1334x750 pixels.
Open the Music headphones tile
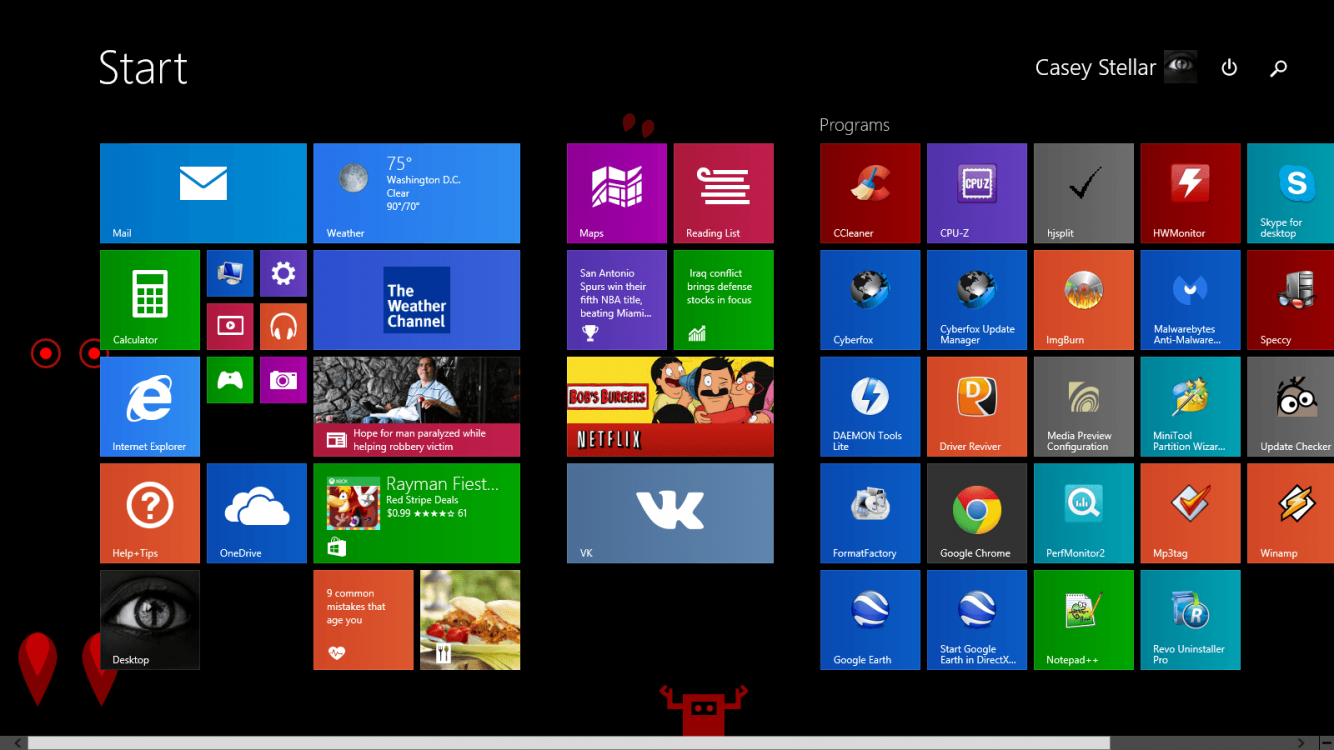(283, 326)
